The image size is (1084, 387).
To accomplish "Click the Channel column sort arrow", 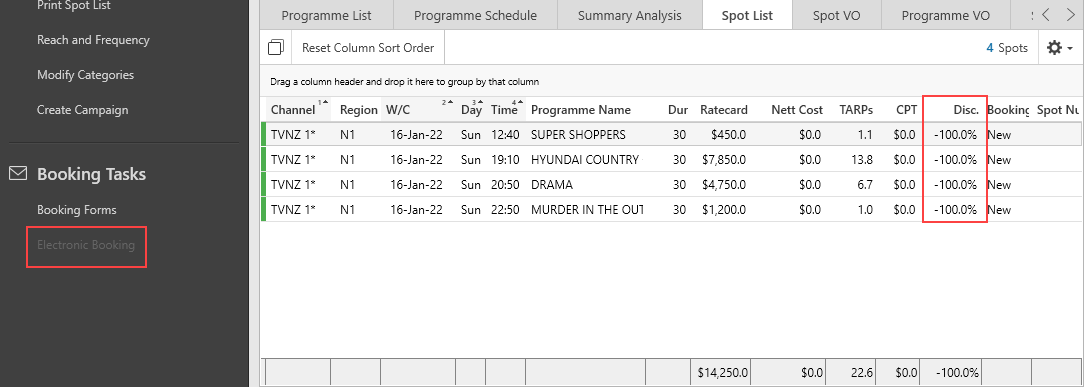I will click(x=325, y=102).
